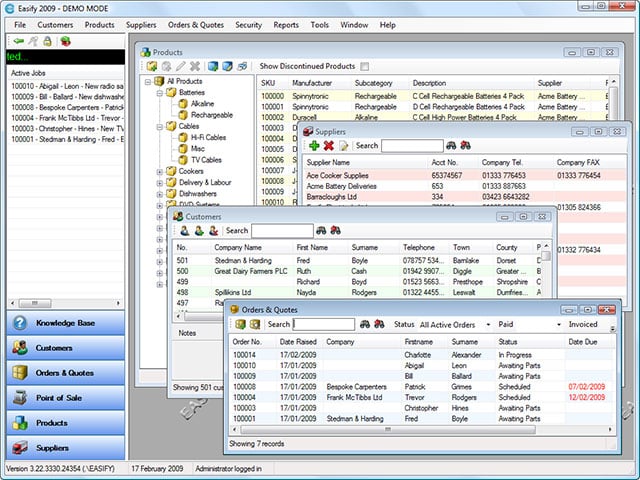Click the green plus add icon in Suppliers window
640x480 pixels.
tap(314, 145)
